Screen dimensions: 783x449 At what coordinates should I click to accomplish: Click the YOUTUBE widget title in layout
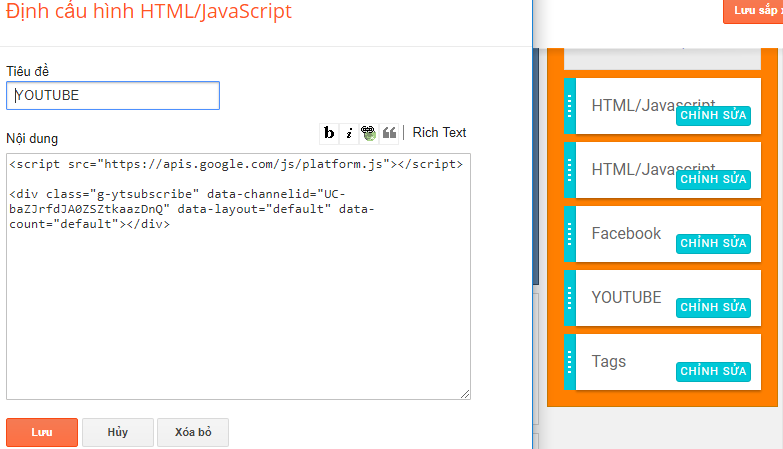(626, 297)
